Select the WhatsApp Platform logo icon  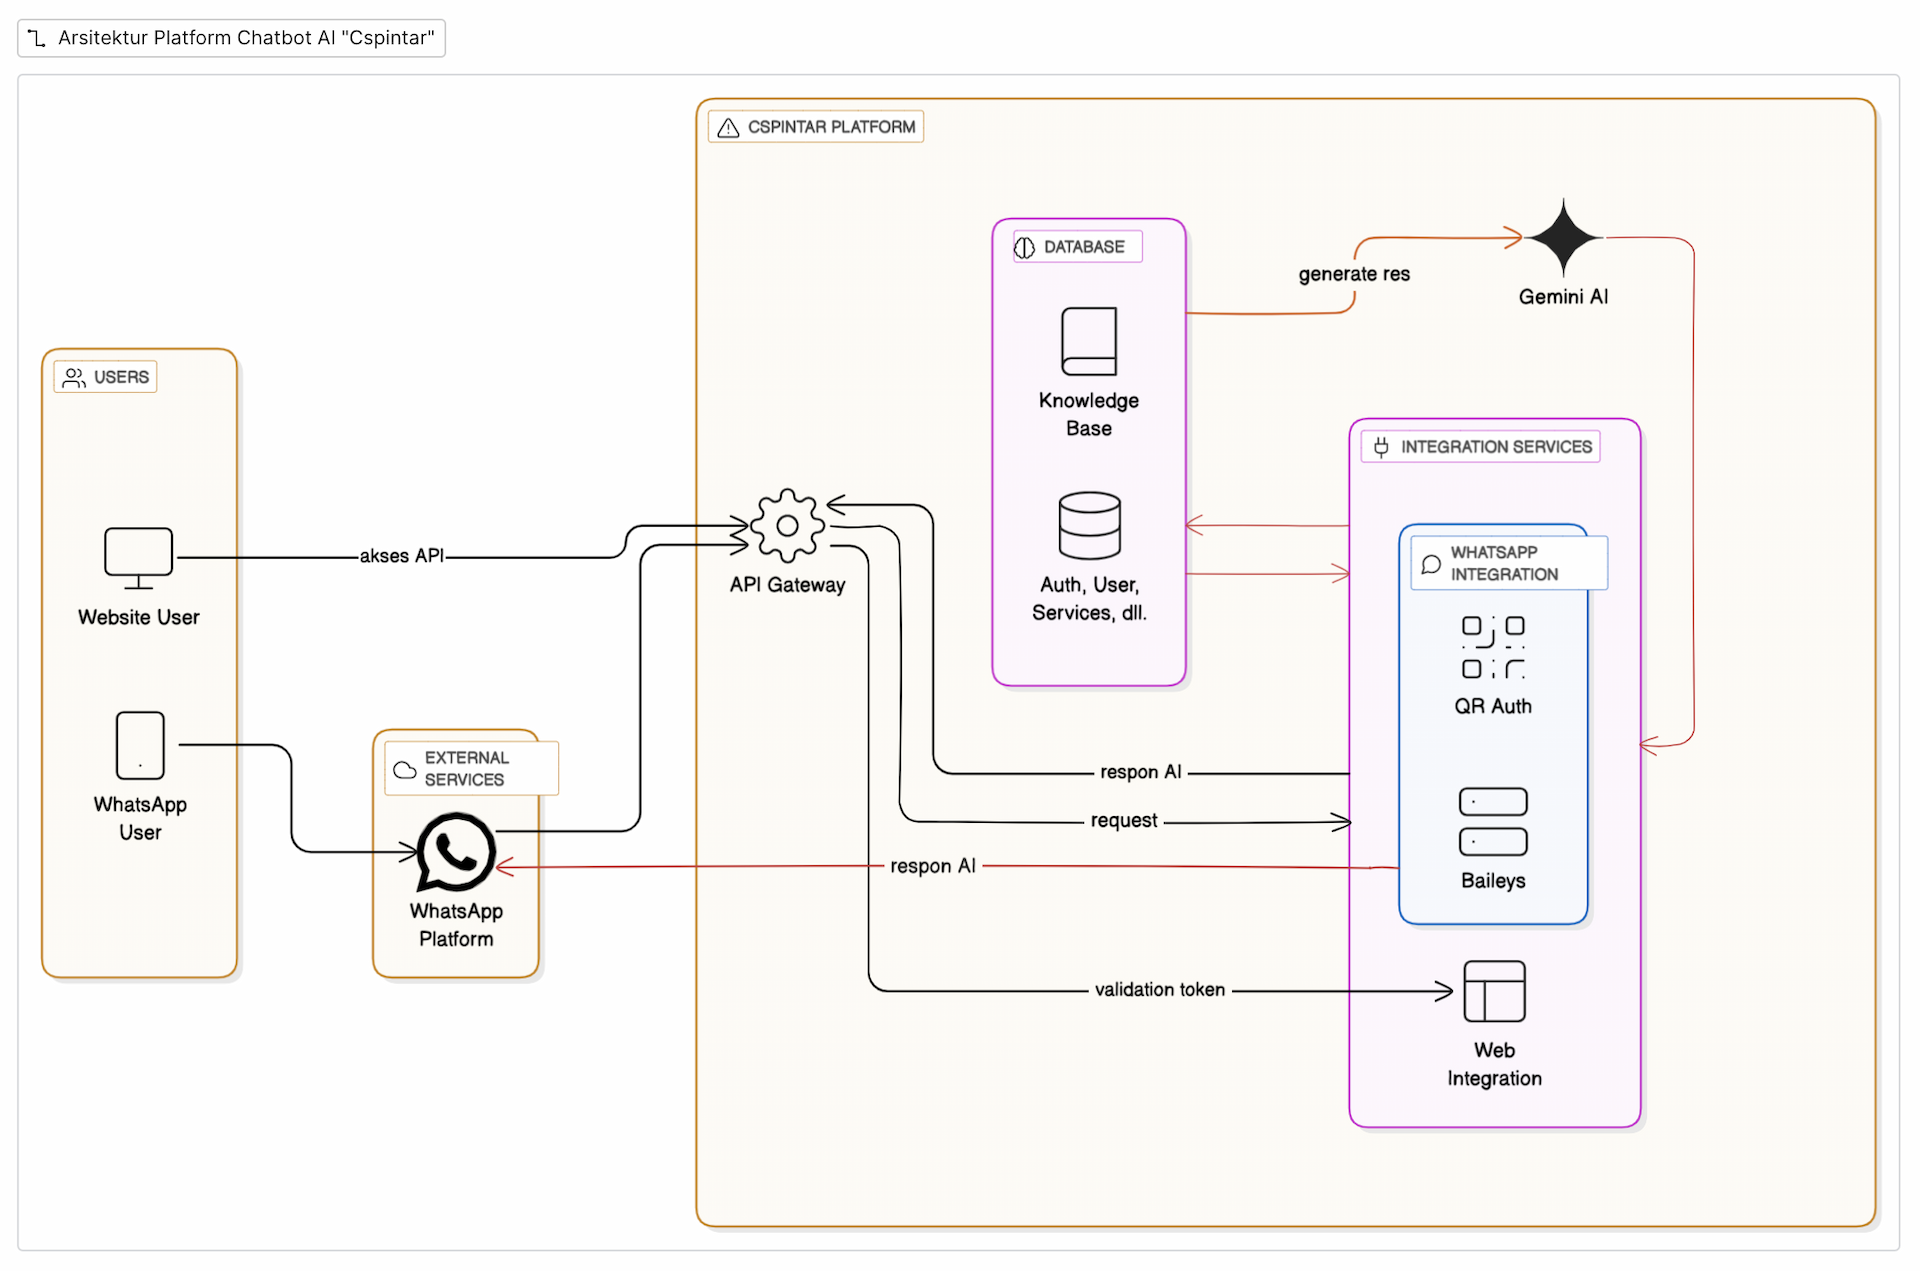(x=456, y=851)
